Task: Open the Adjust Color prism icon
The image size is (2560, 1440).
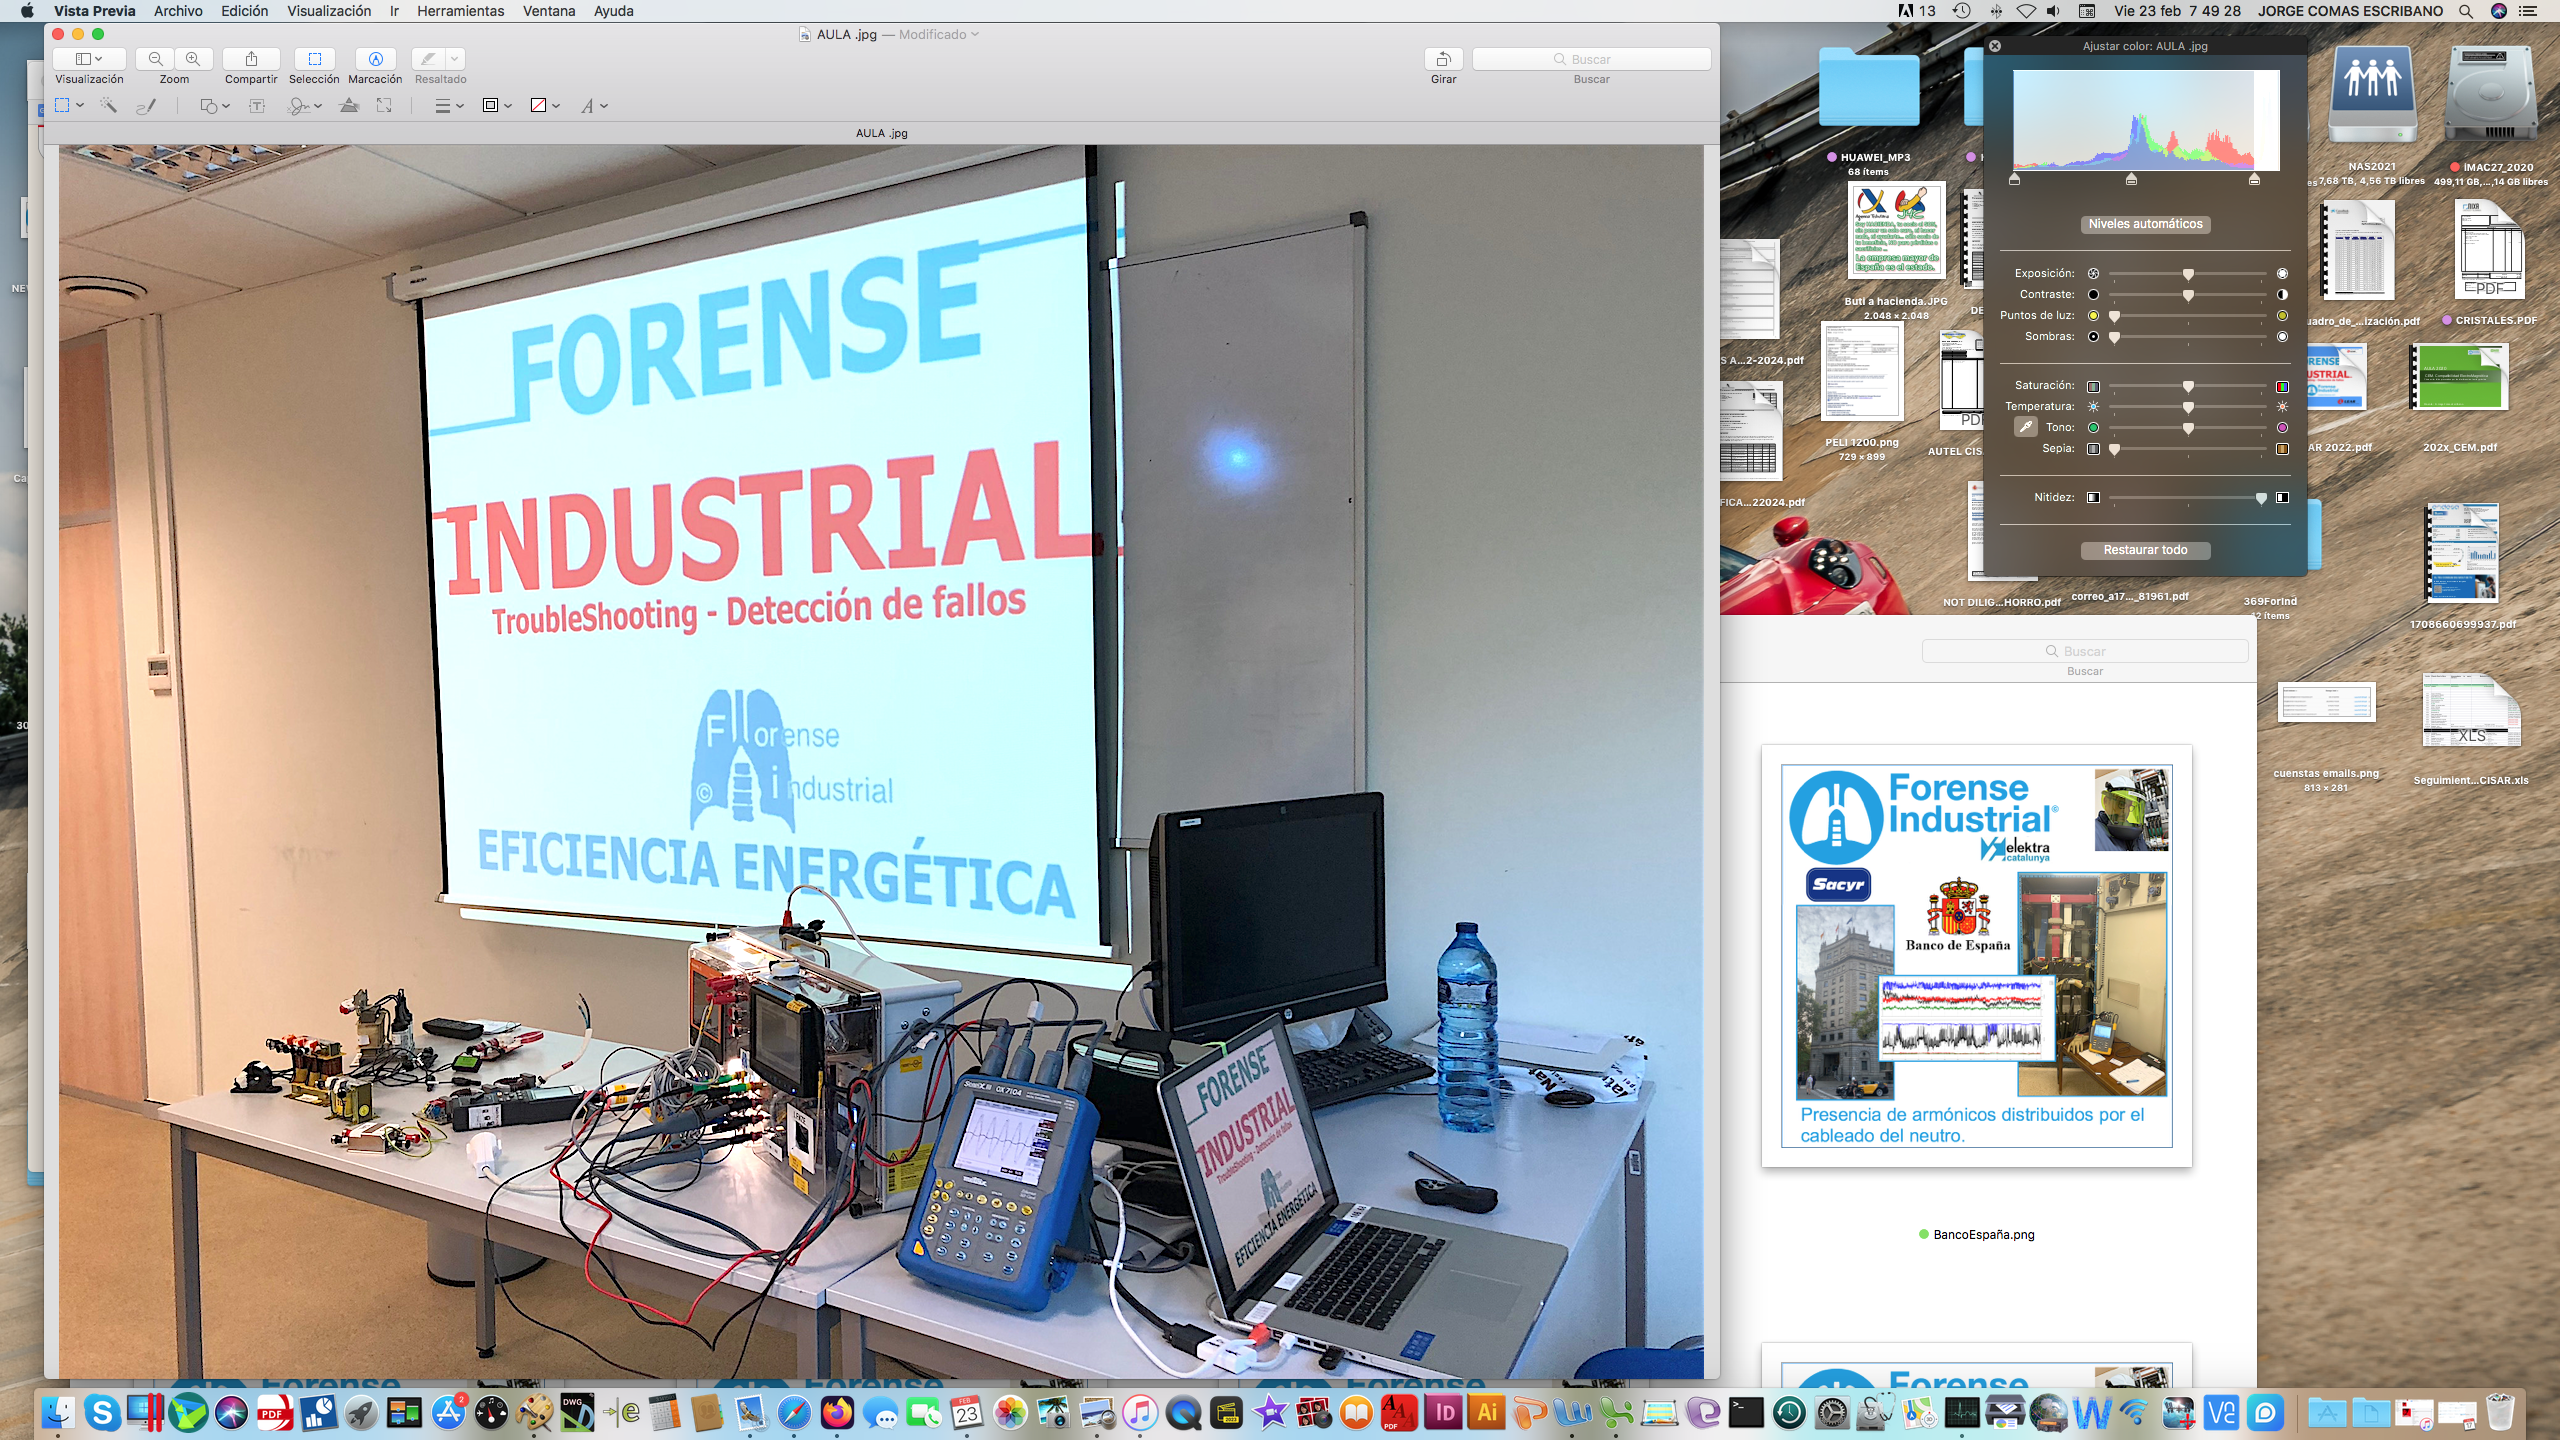Action: (349, 106)
